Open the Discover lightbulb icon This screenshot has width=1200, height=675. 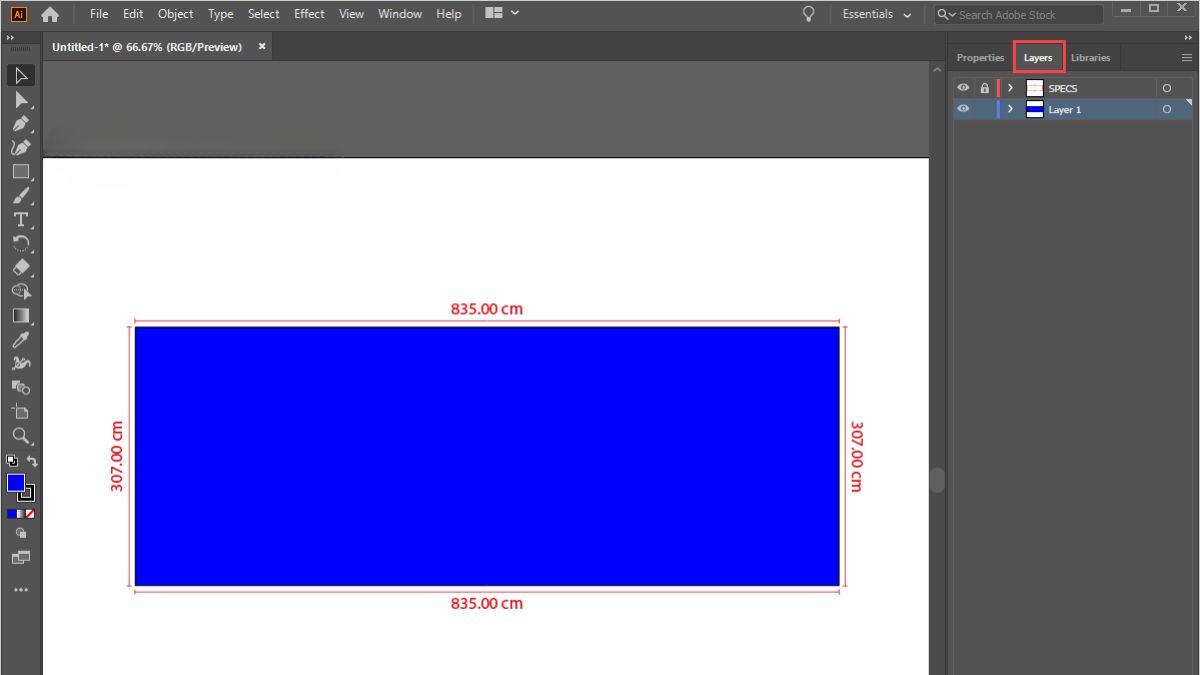pyautogui.click(x=809, y=14)
